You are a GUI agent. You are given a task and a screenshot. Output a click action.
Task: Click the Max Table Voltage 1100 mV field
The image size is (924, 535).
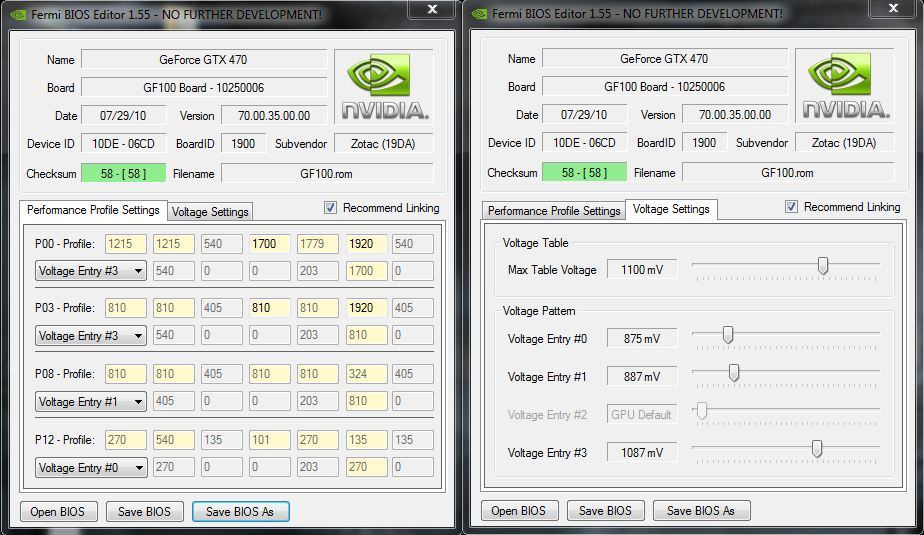(x=642, y=269)
